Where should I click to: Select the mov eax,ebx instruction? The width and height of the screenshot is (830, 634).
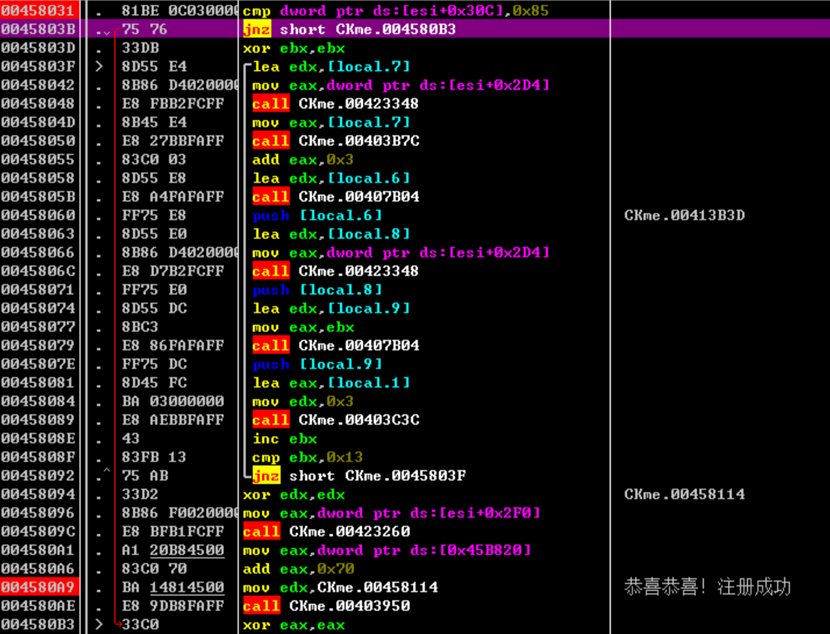point(303,327)
